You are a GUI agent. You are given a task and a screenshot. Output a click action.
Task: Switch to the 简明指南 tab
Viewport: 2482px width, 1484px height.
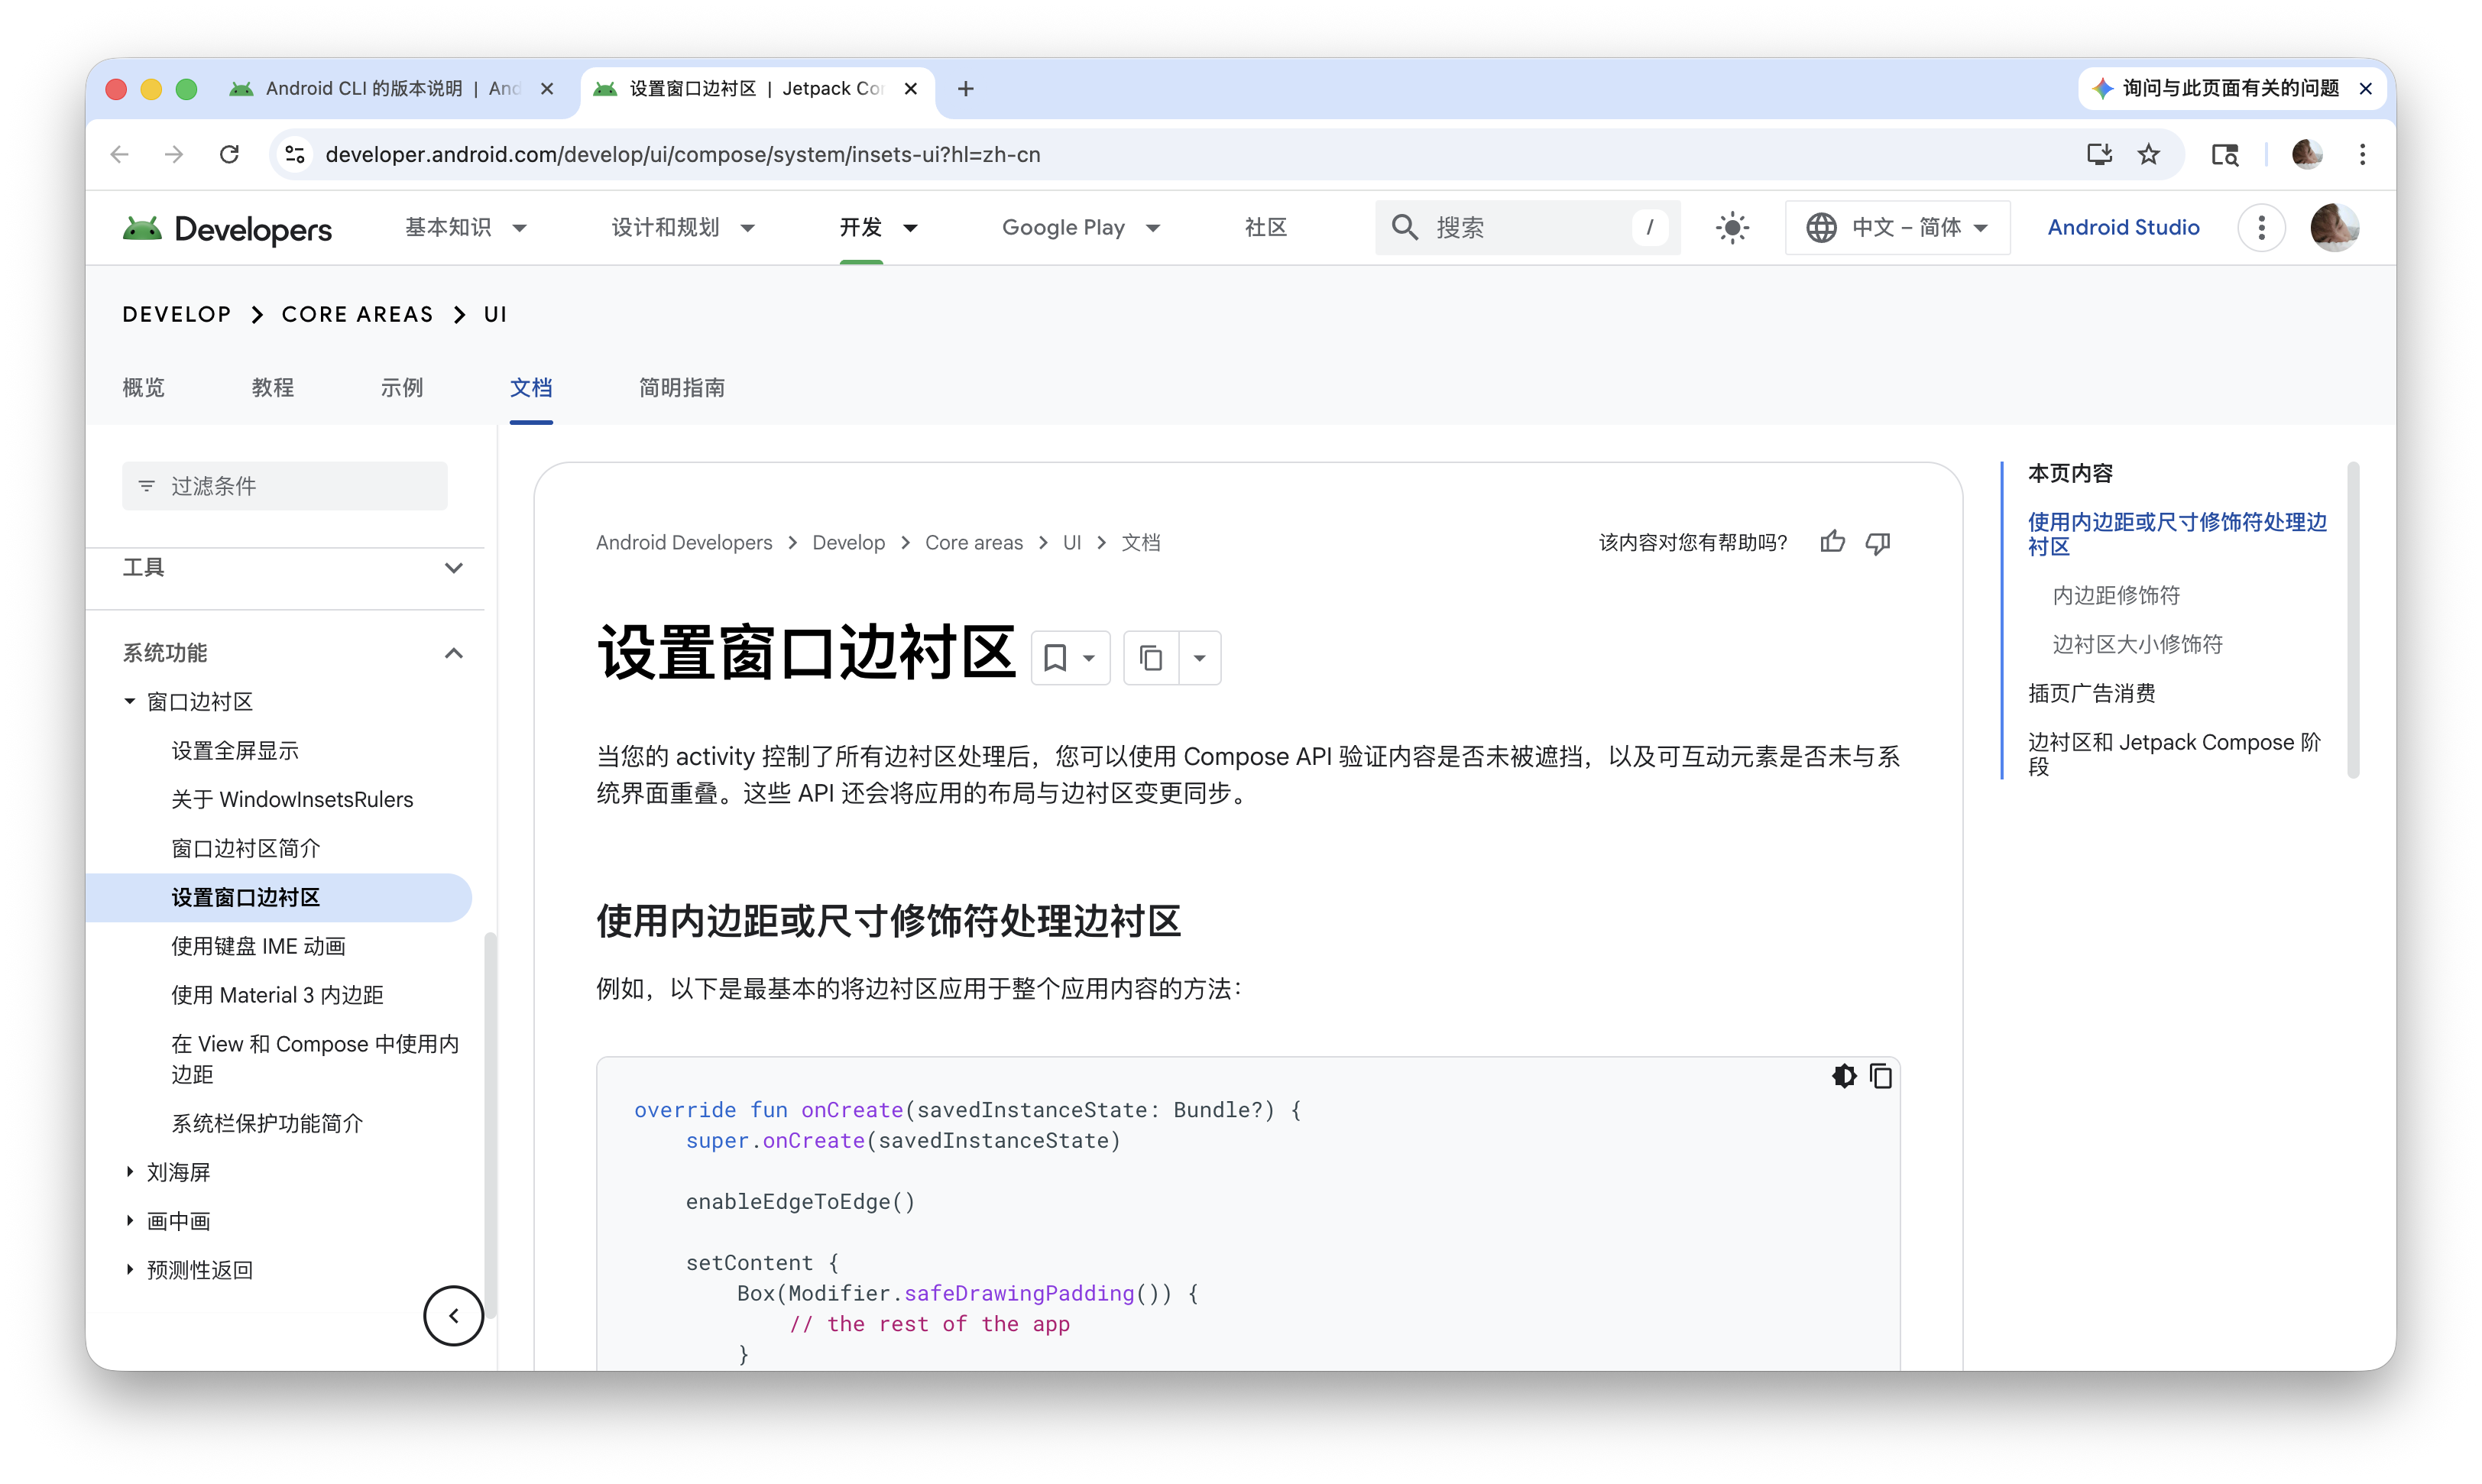(682, 388)
